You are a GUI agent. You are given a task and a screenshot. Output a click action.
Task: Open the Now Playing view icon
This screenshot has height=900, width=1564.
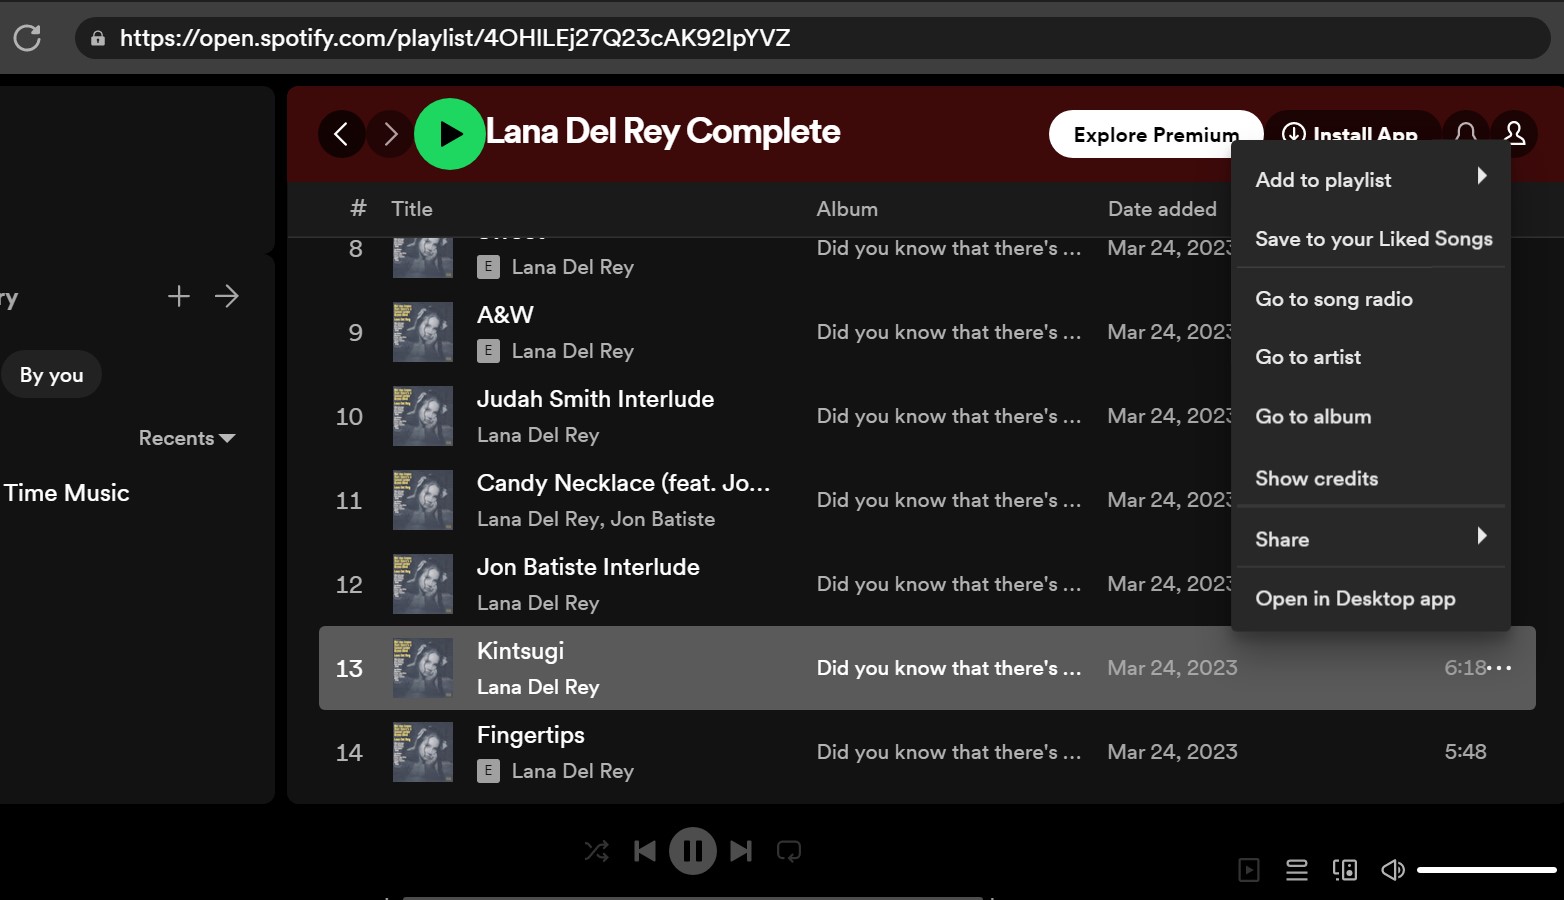coord(1249,870)
